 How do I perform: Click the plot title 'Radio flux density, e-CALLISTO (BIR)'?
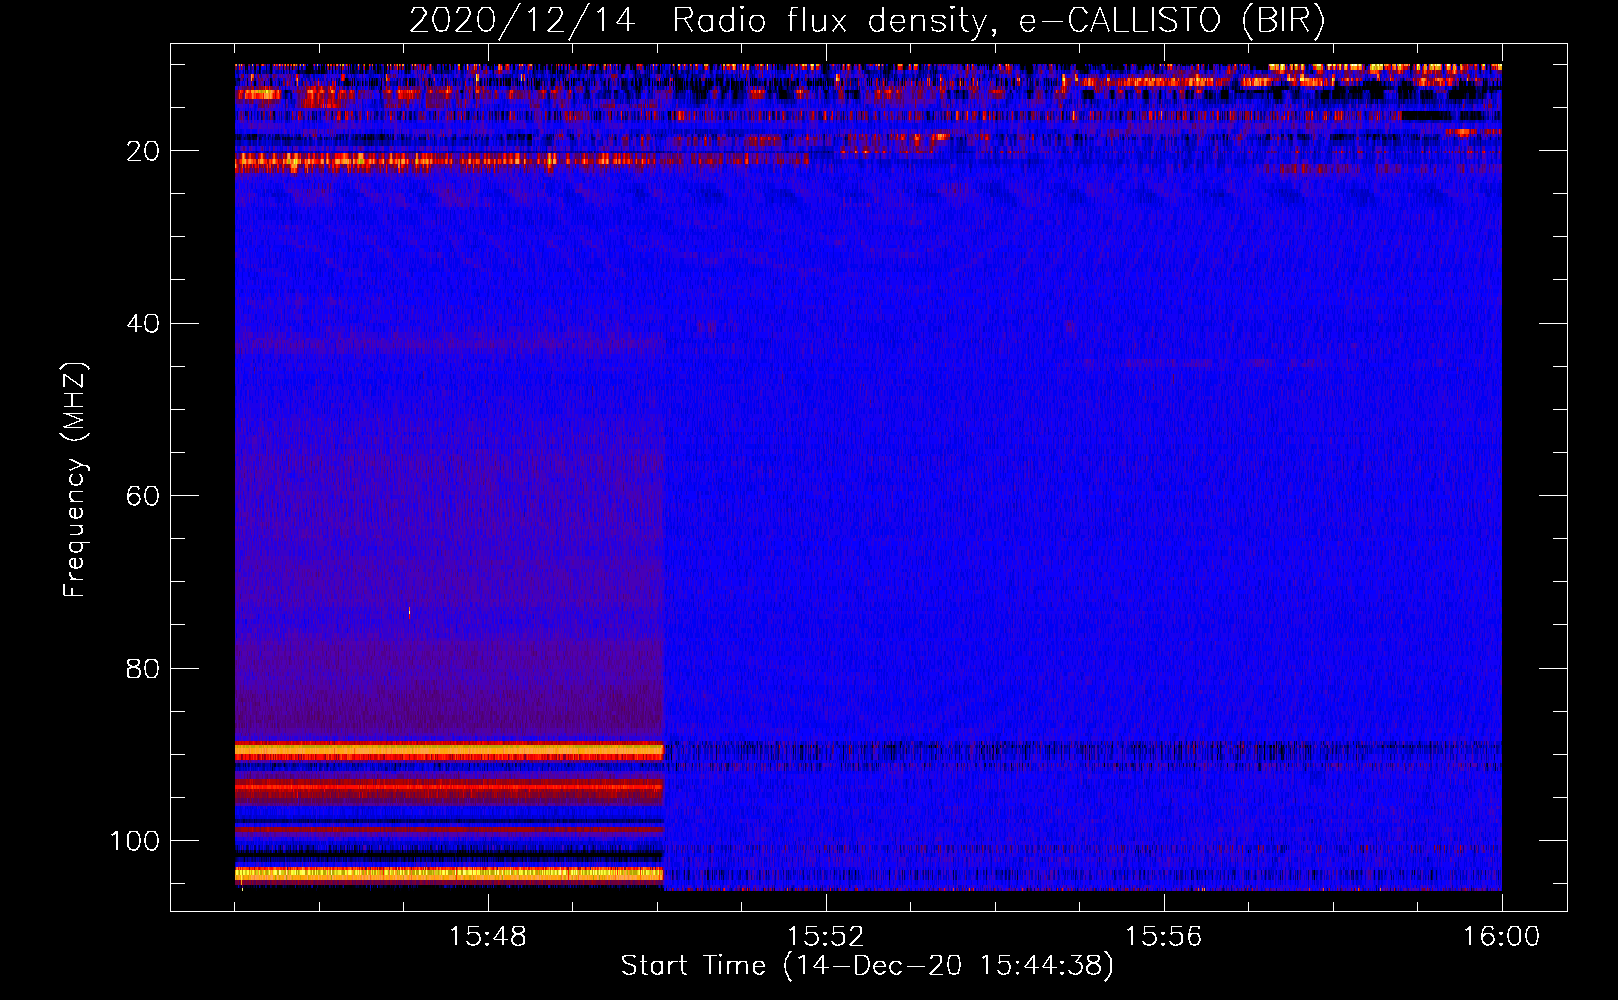coord(999,20)
